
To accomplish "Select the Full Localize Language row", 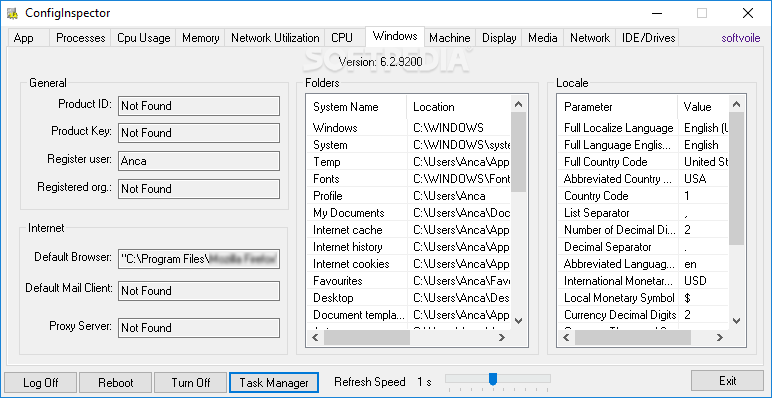I will coord(643,128).
